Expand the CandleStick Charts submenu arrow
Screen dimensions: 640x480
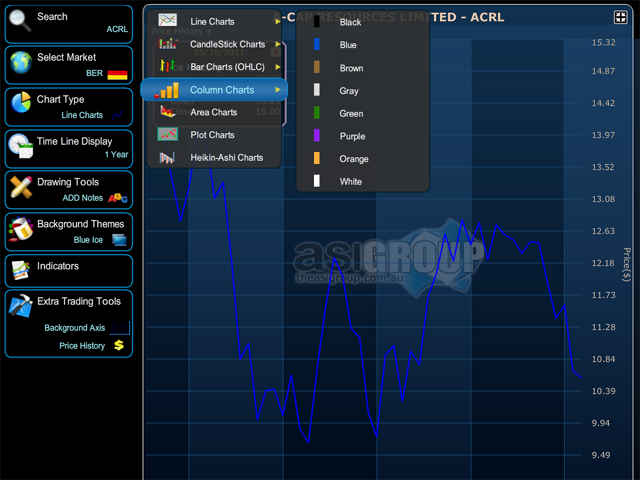tap(278, 44)
